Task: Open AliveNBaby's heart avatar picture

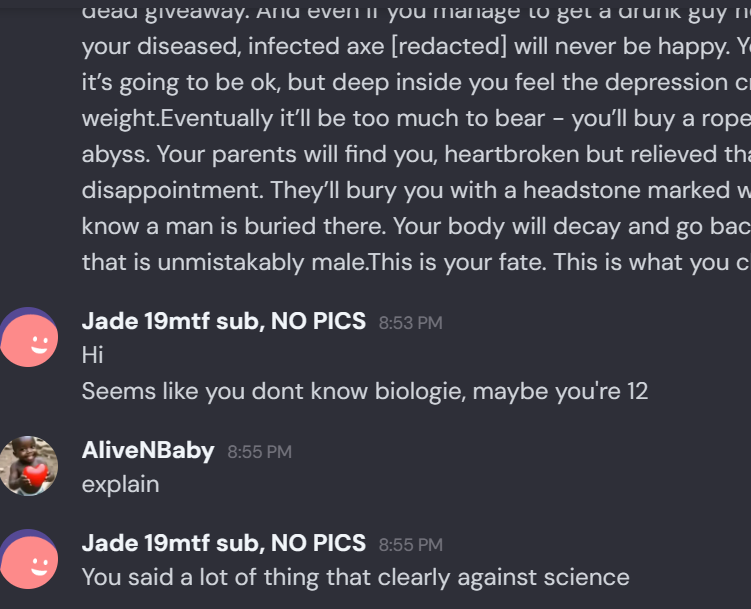Action: (x=29, y=465)
